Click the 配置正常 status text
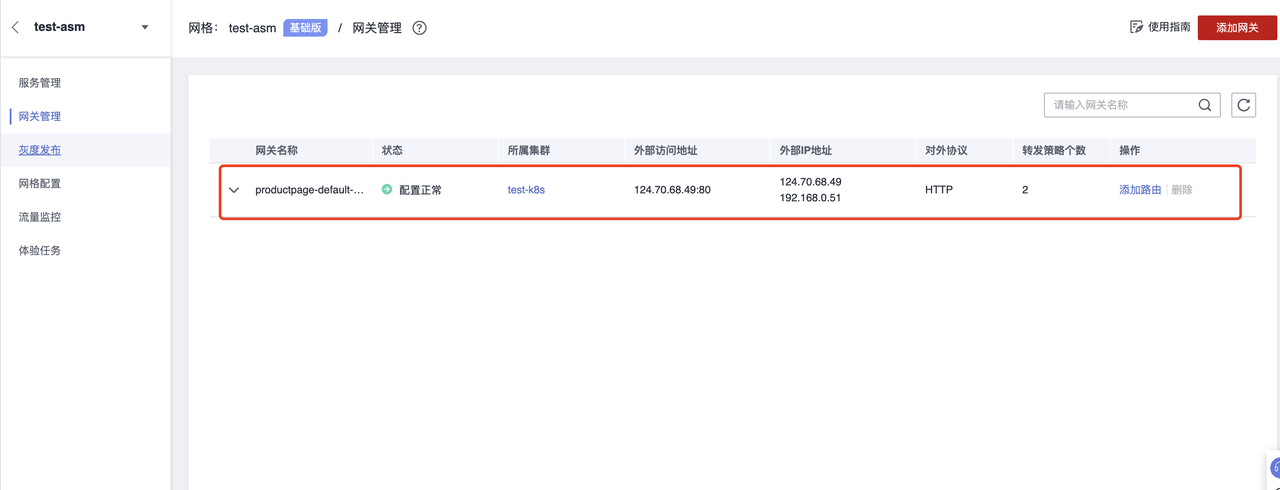The image size is (1280, 490). tap(420, 190)
